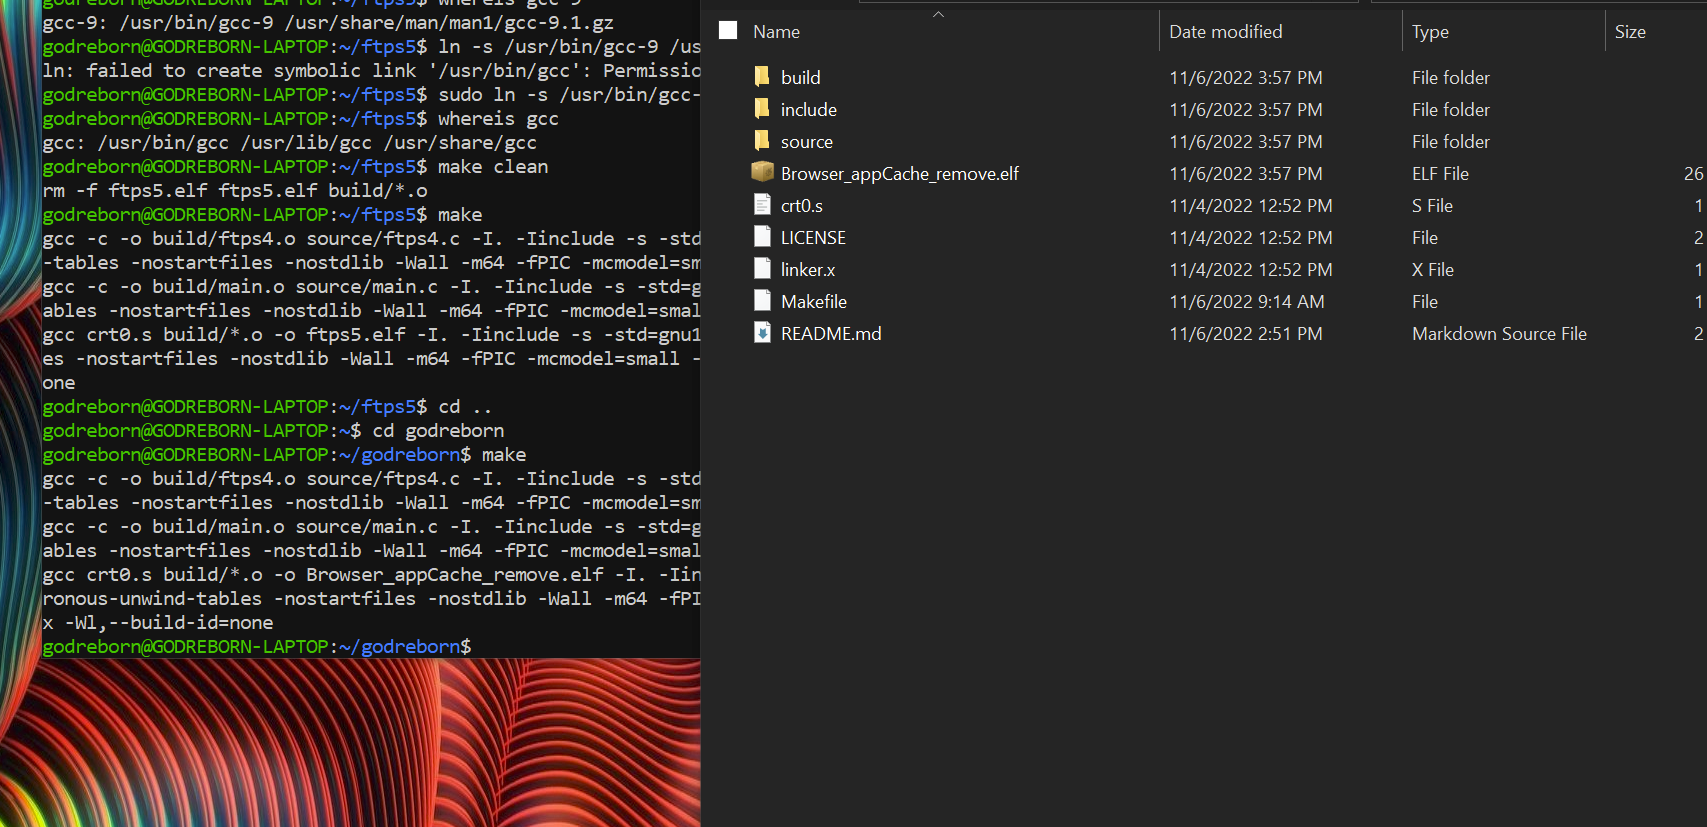Viewport: 1707px width, 827px height.
Task: Click the README.md markdown file icon
Action: point(762,333)
